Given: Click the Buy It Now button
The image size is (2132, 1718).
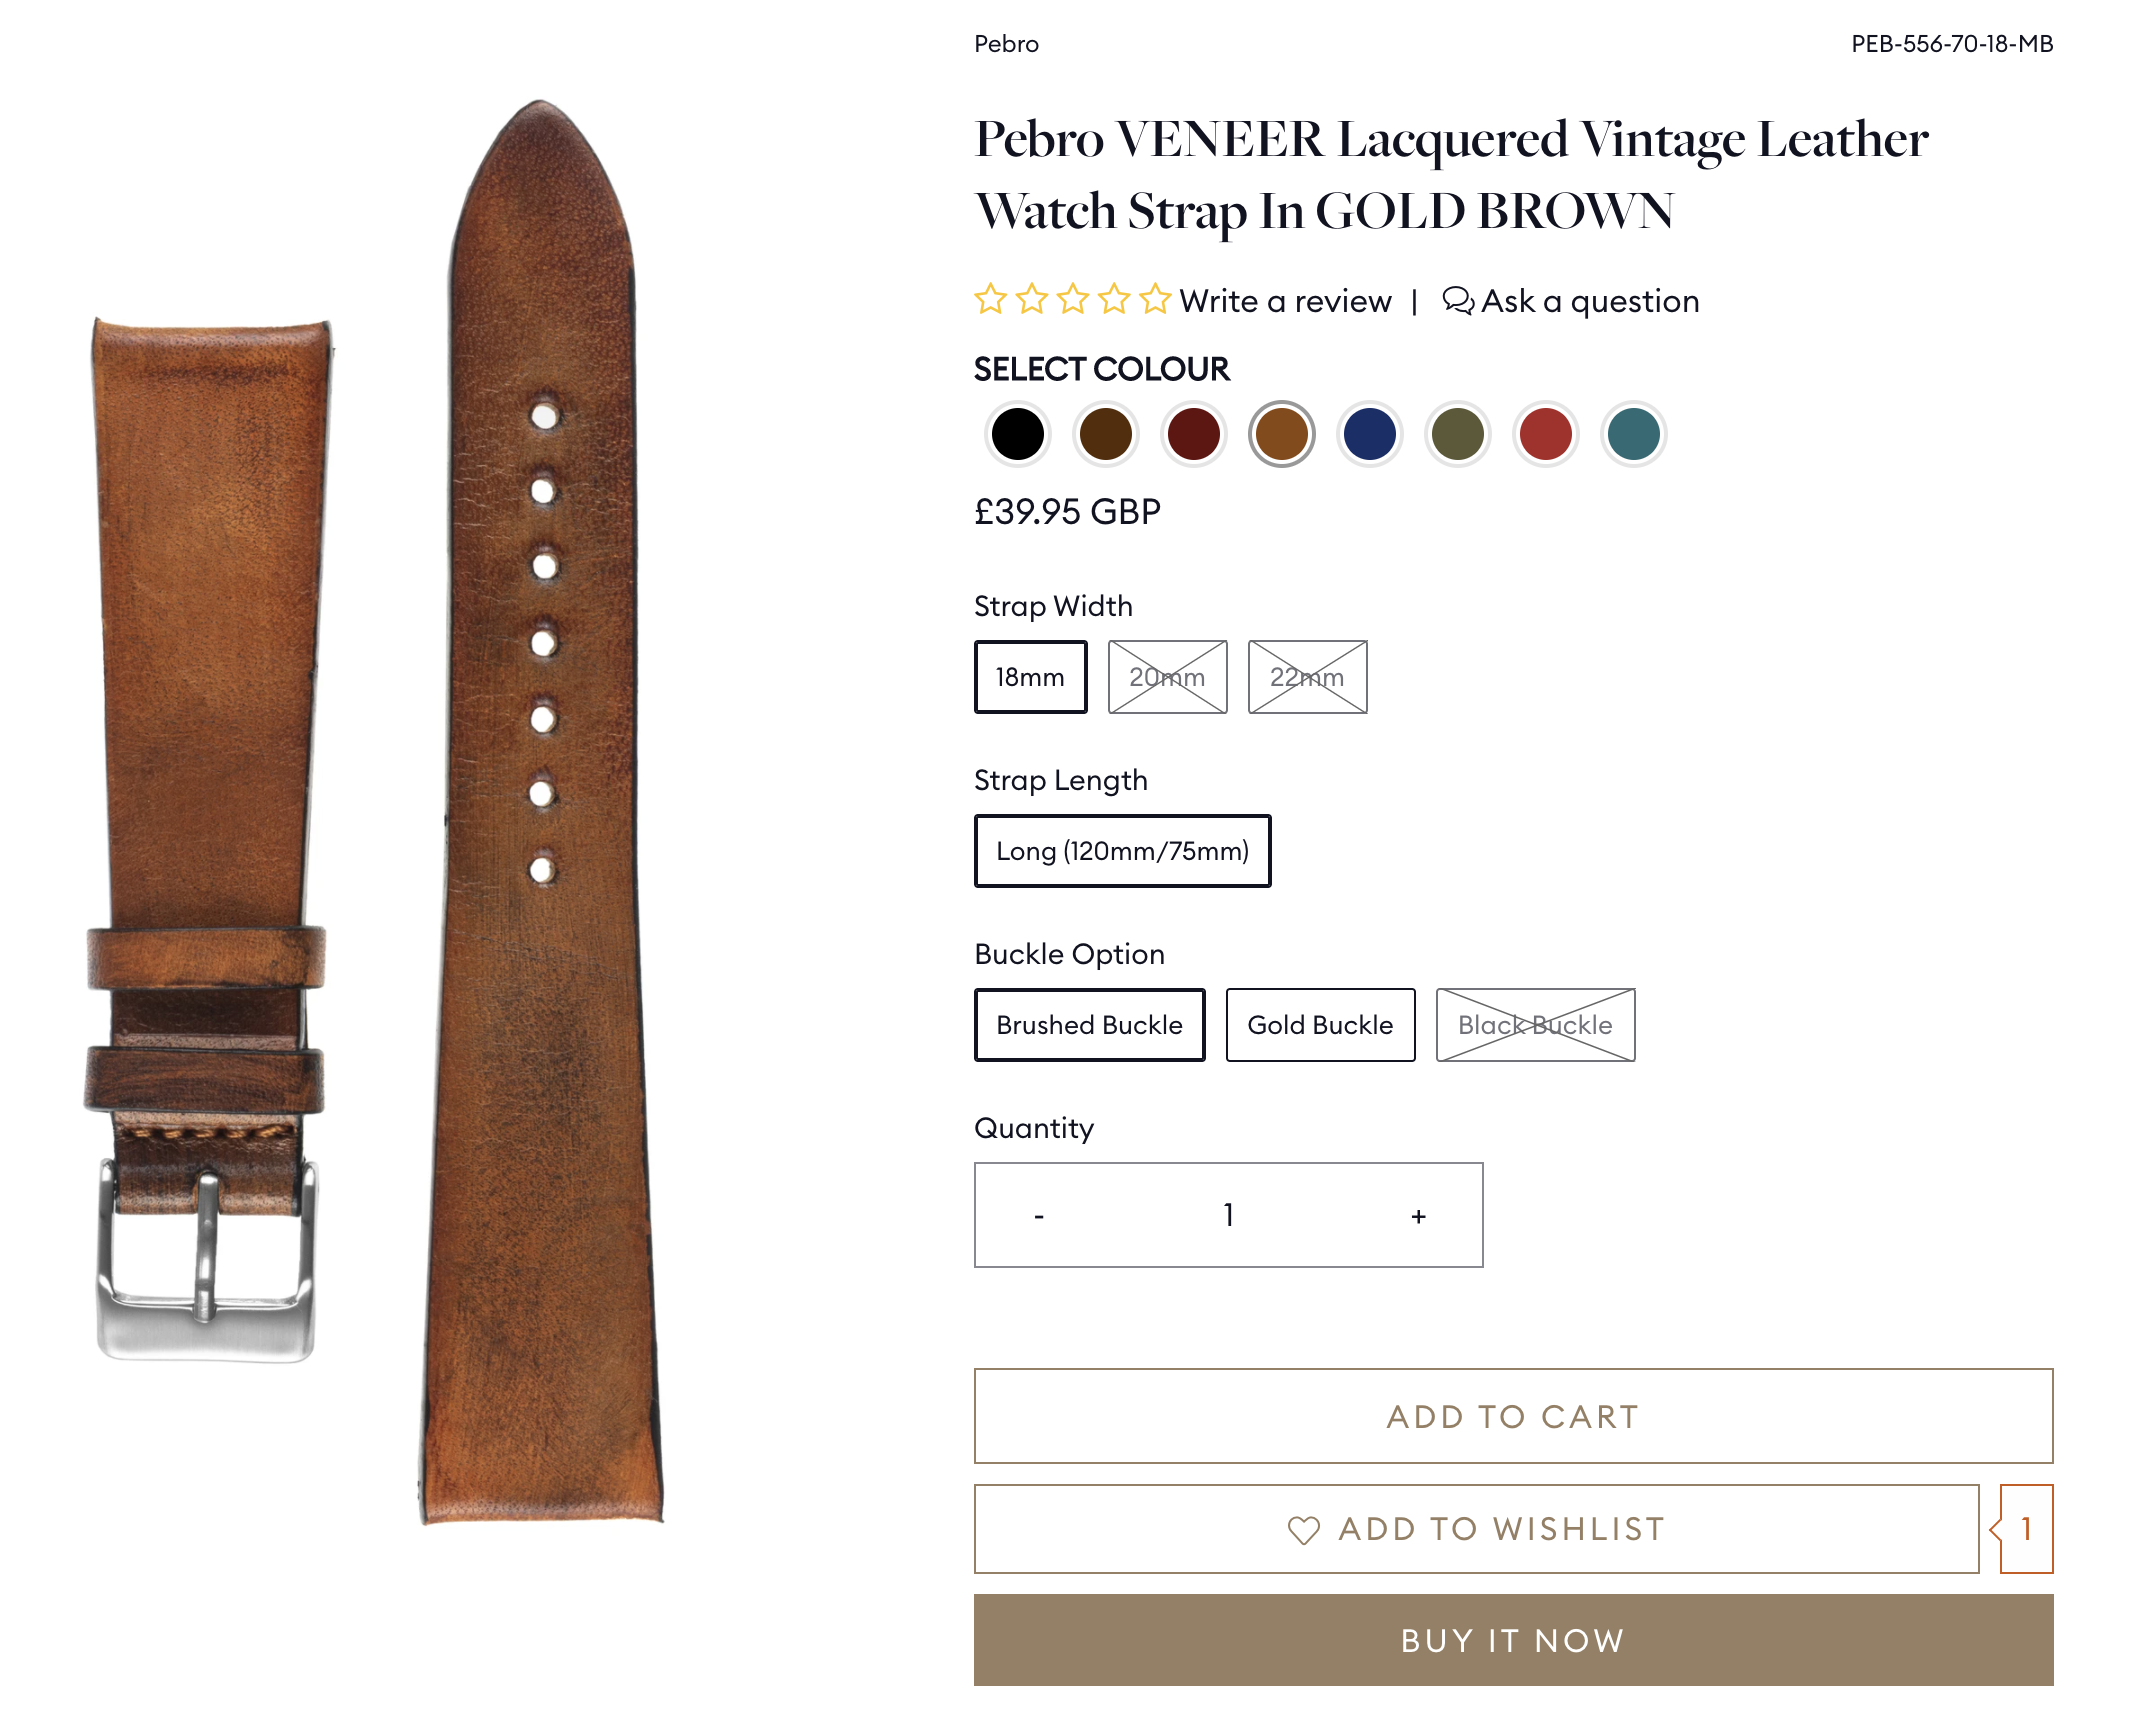Looking at the screenshot, I should (x=1513, y=1640).
